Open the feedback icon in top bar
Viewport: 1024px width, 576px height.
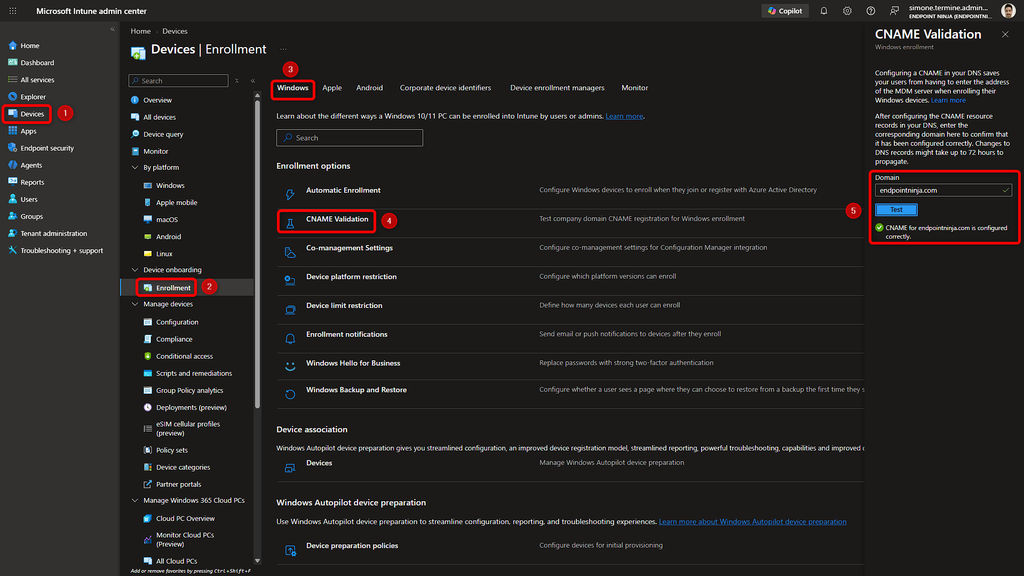click(894, 11)
